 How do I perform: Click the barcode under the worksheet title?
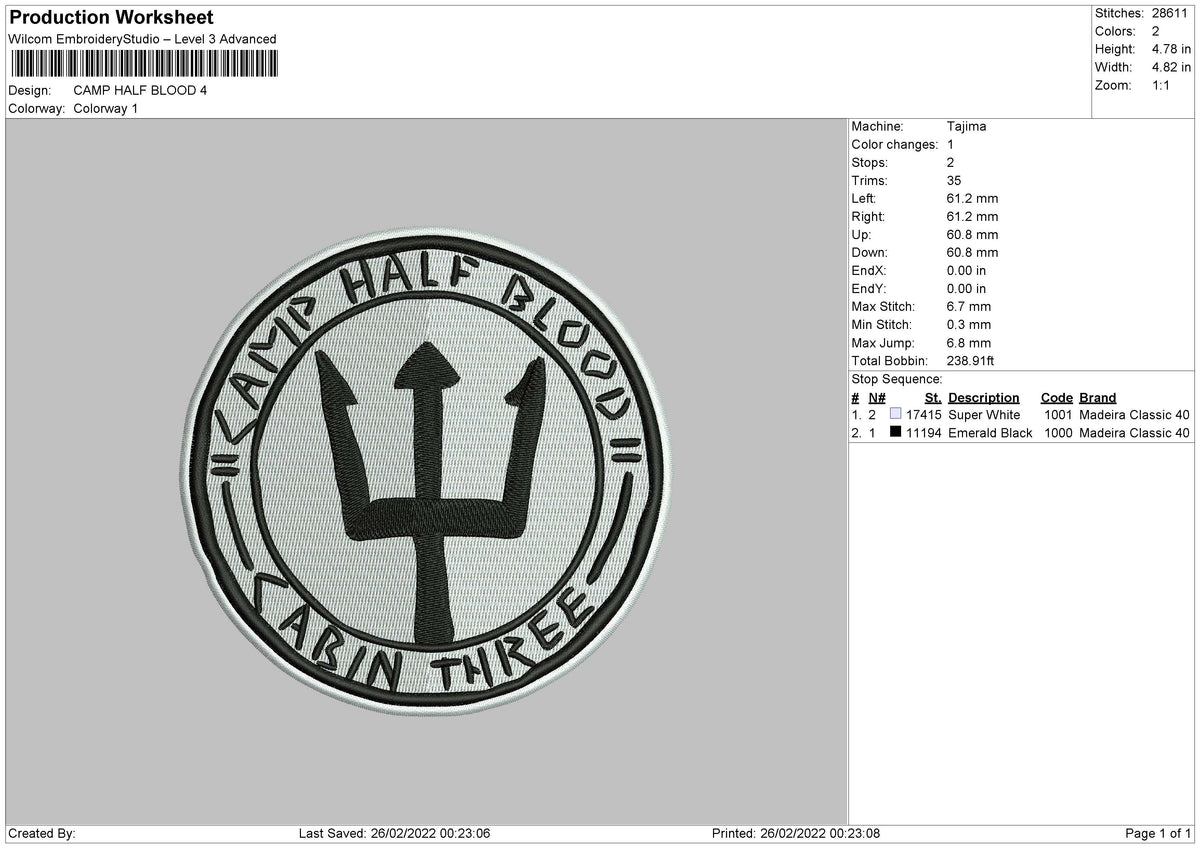pyautogui.click(x=145, y=64)
